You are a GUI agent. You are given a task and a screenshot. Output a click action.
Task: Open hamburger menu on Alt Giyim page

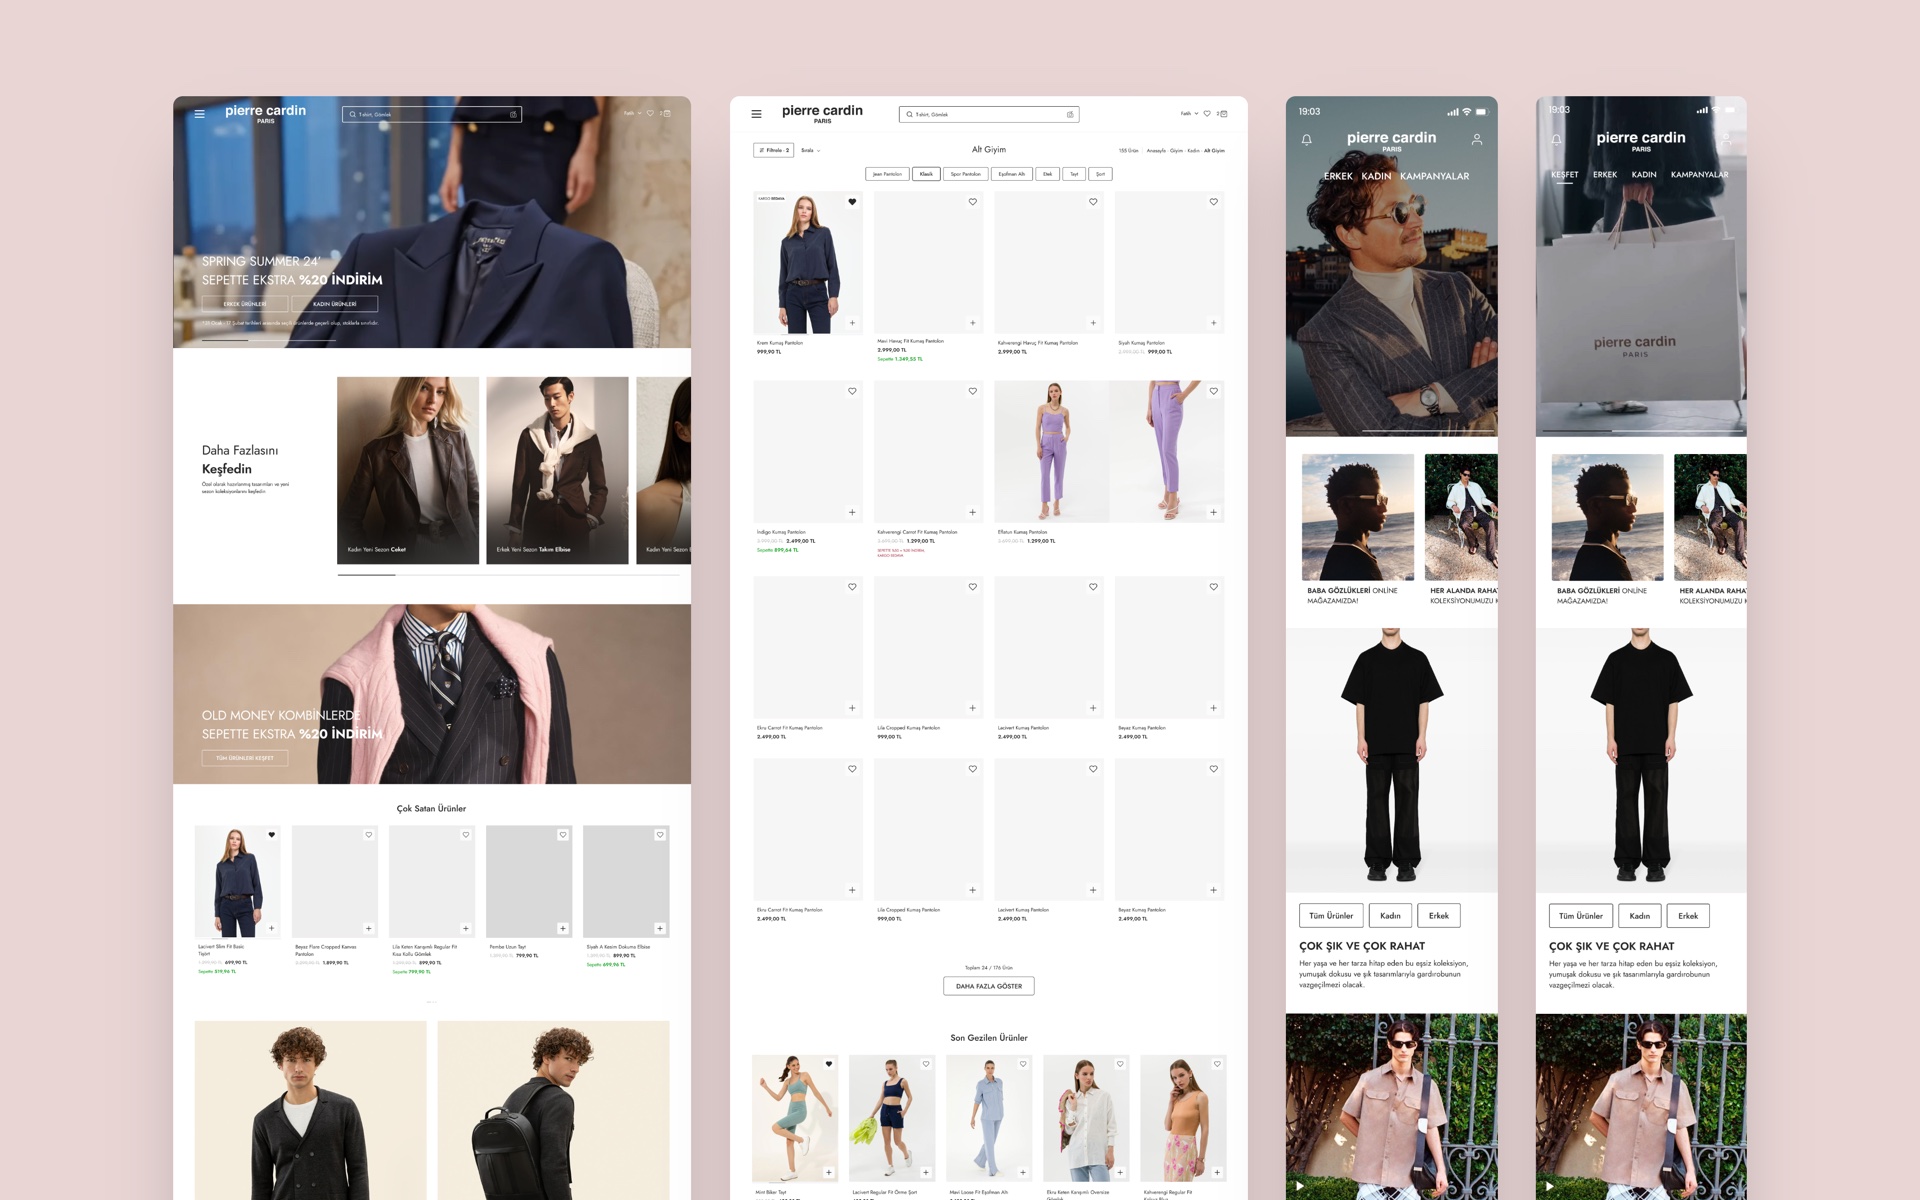(x=756, y=114)
